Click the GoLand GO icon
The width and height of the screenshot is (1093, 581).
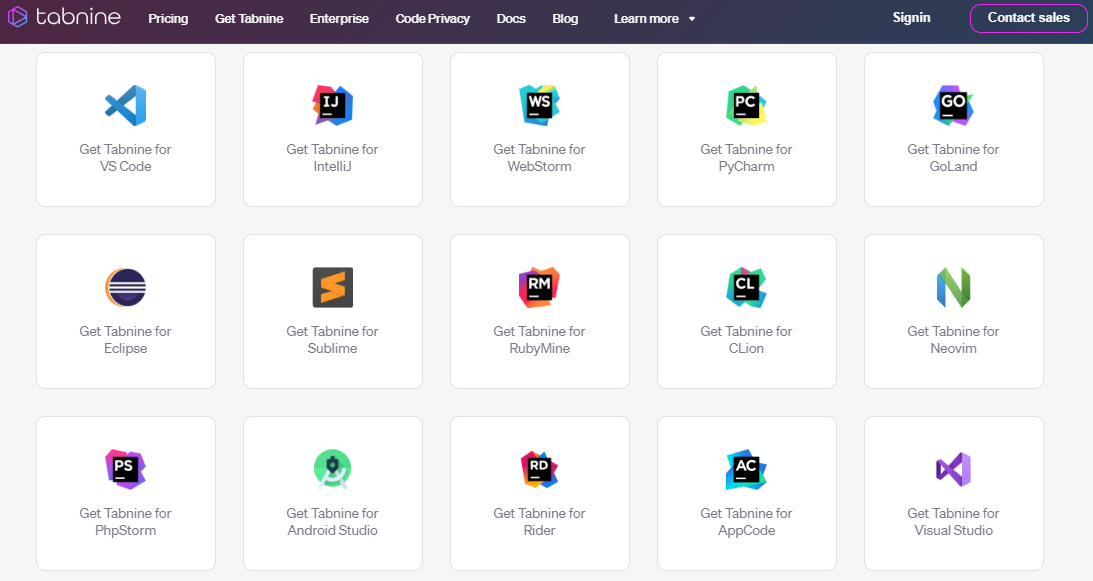pos(954,105)
